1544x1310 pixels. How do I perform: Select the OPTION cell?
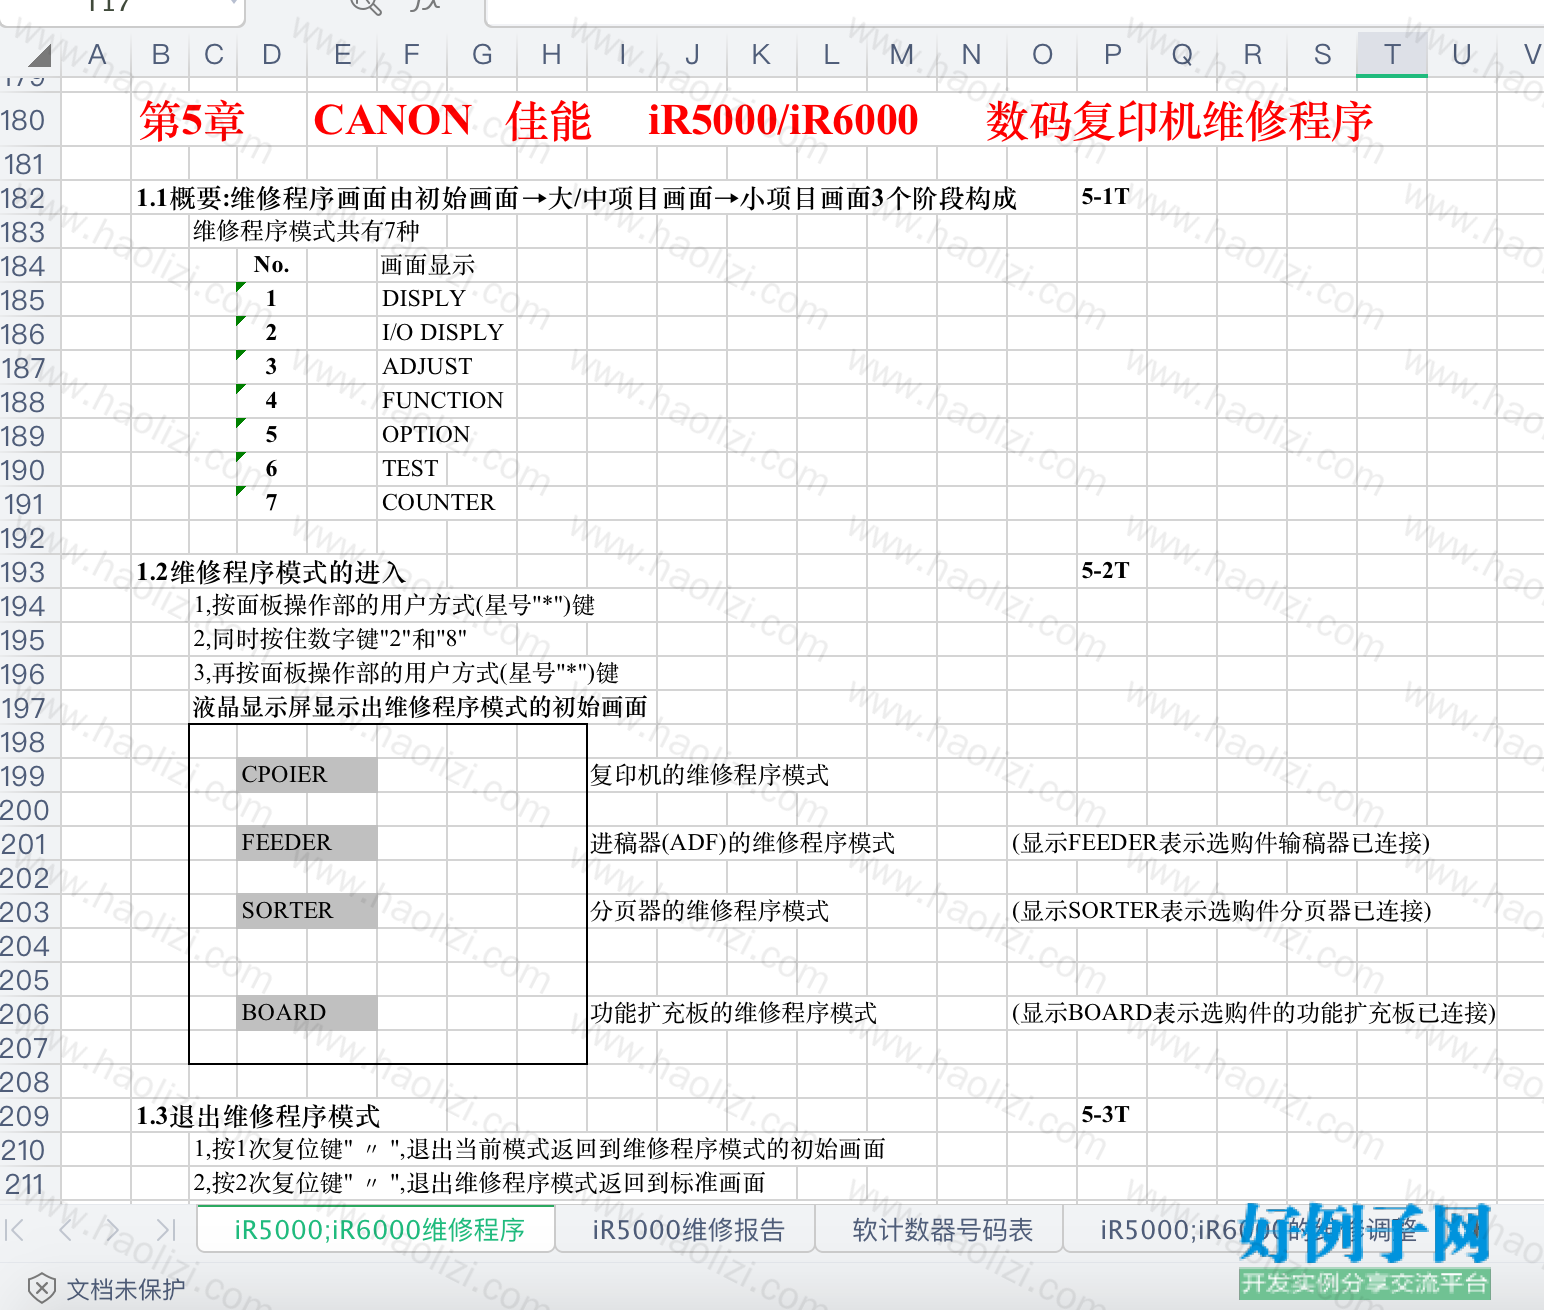point(426,435)
